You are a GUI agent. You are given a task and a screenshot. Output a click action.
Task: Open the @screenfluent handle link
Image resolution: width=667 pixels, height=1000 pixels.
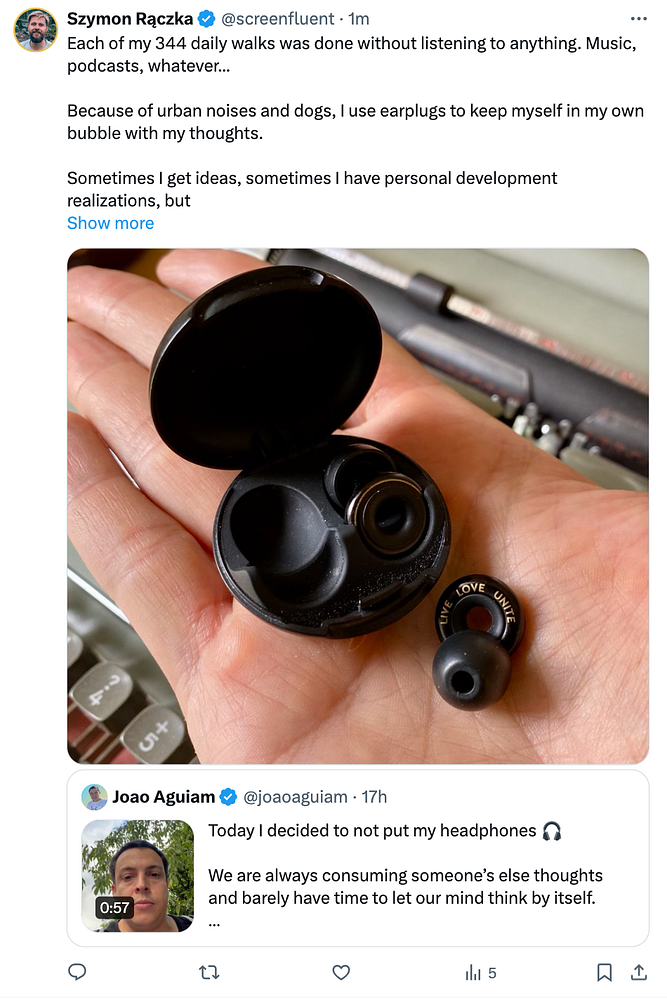tap(277, 18)
